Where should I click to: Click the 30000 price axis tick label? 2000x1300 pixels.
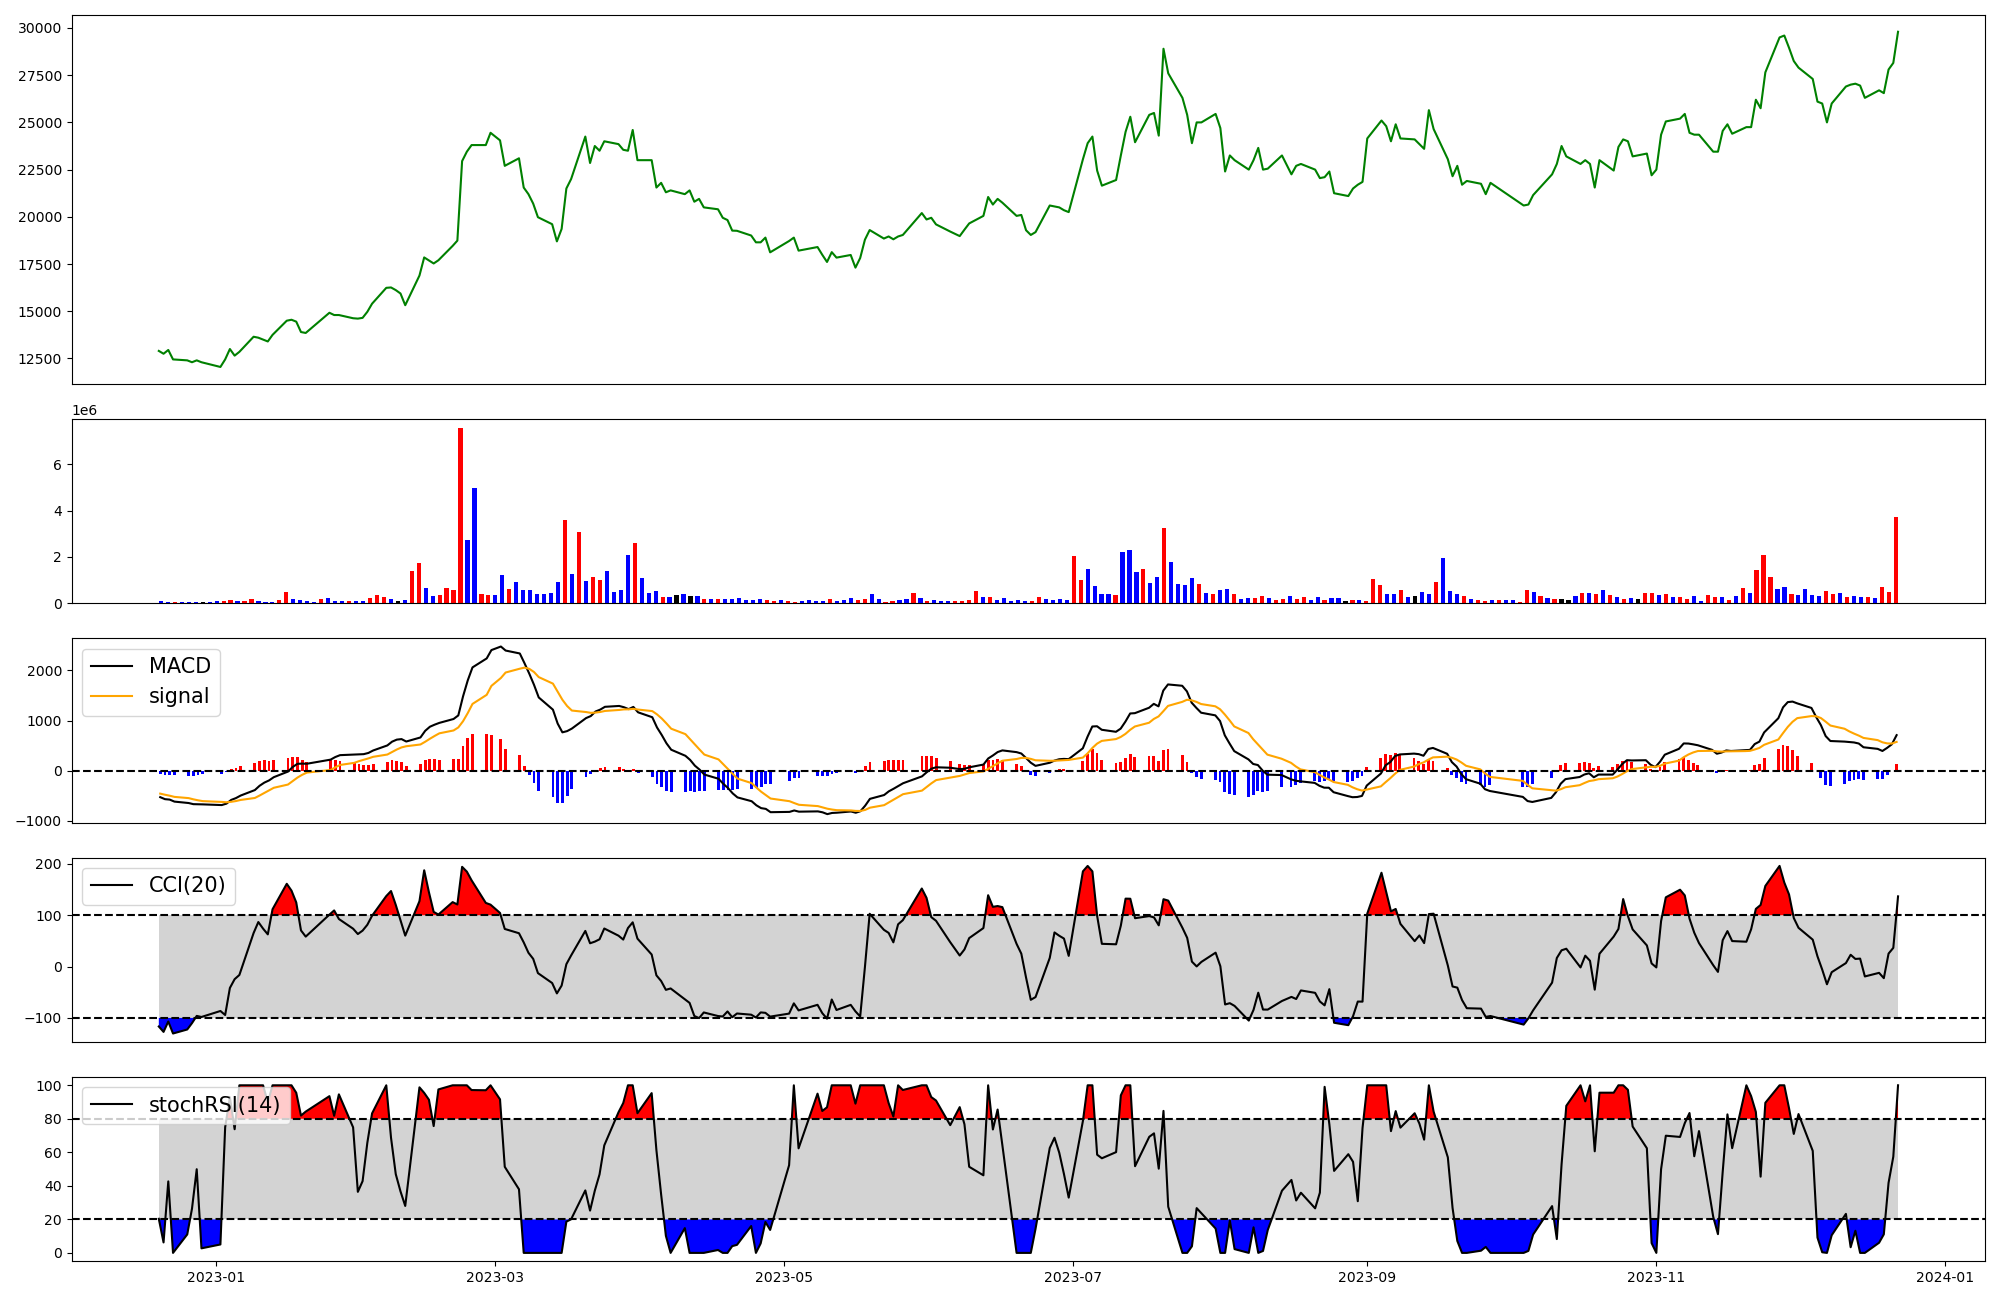tap(39, 28)
